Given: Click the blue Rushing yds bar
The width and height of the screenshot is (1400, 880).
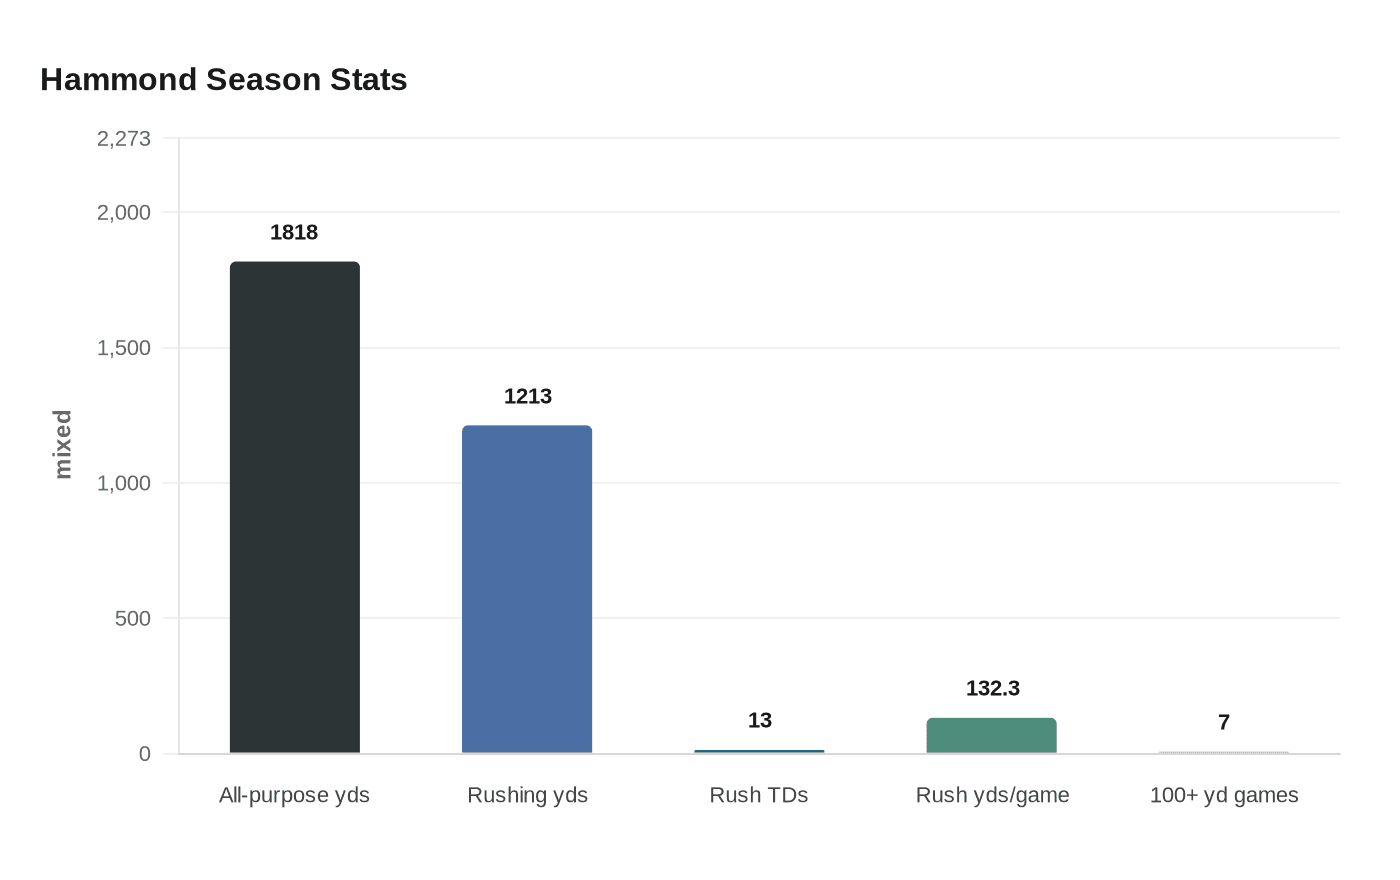Looking at the screenshot, I should pos(527,589).
